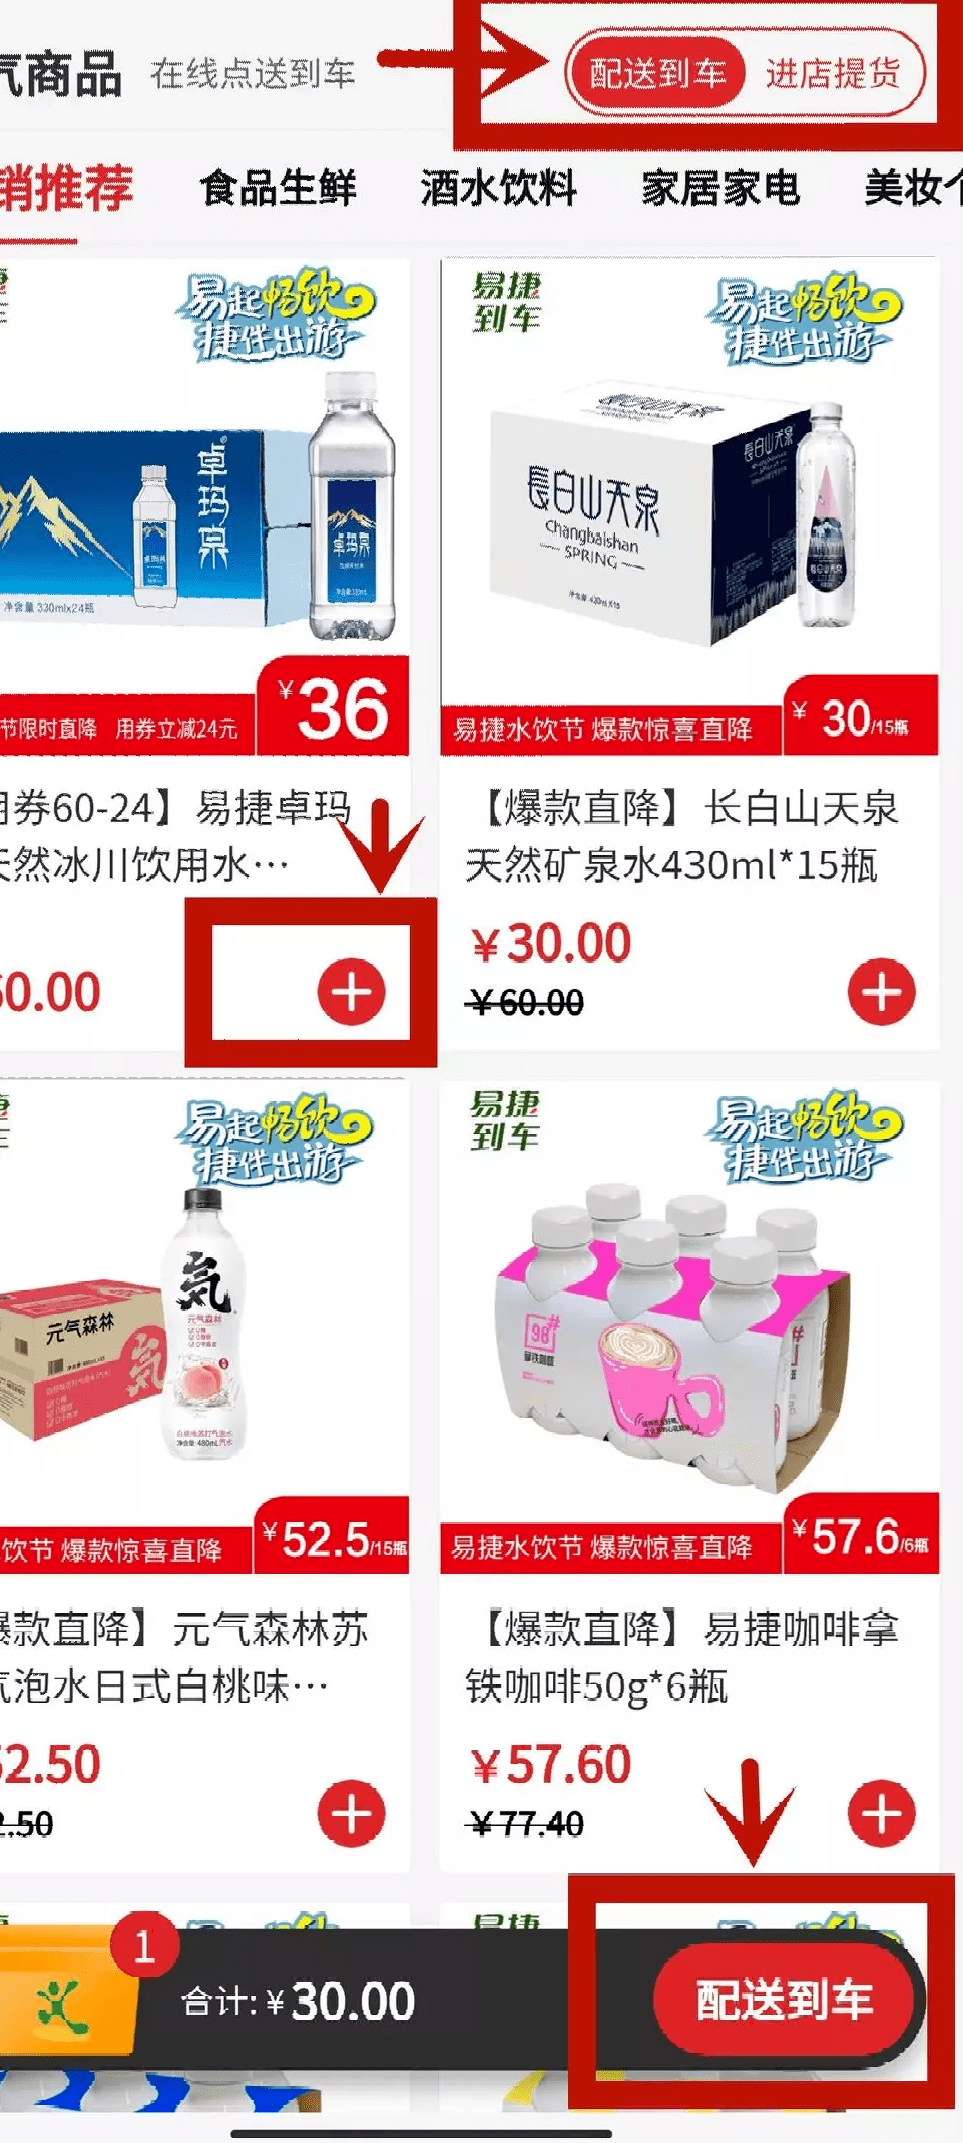This screenshot has width=963, height=2143.
Task: View the 长白山天泉 product image
Action: pyautogui.click(x=689, y=506)
